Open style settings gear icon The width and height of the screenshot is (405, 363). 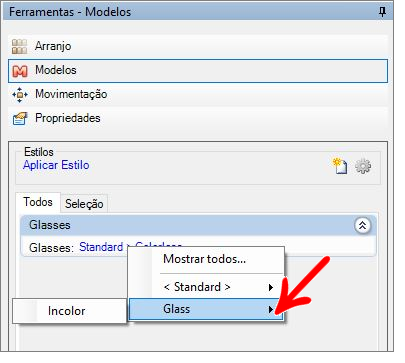(x=363, y=166)
